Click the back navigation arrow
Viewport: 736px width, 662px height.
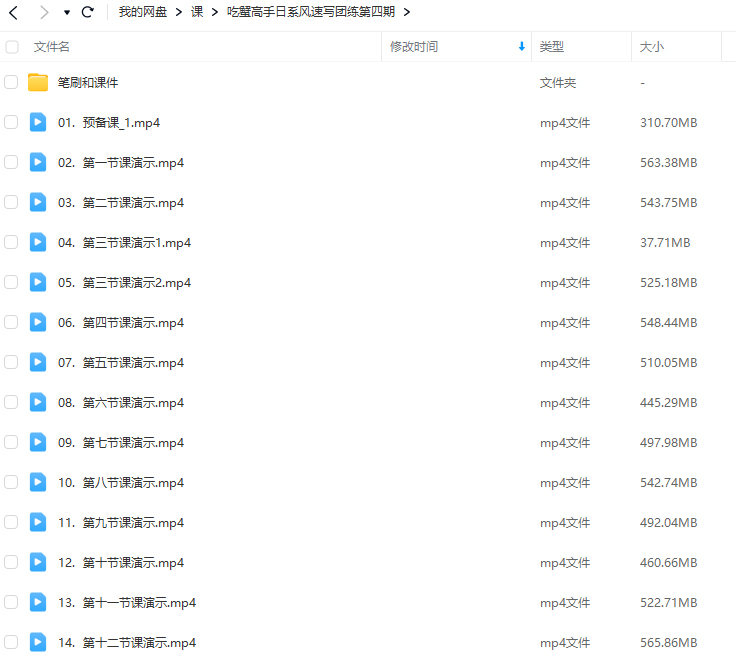point(14,12)
